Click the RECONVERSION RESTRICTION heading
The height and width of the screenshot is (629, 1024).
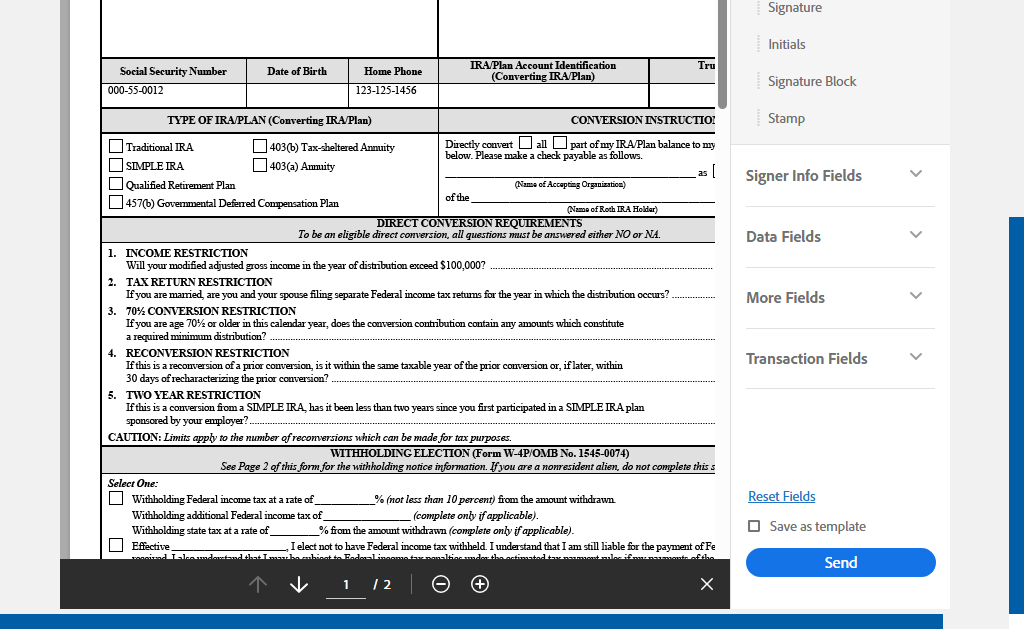pos(208,353)
